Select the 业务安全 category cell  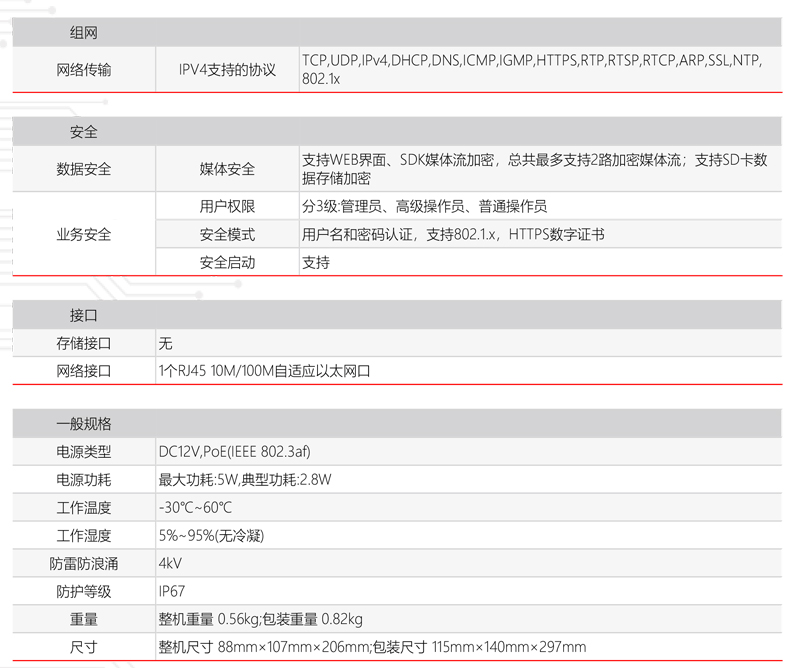coord(84,235)
